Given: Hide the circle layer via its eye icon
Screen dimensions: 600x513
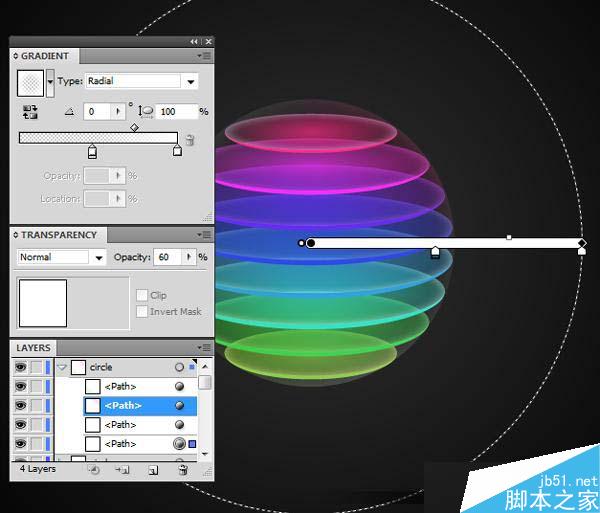Looking at the screenshot, I should [x=20, y=367].
